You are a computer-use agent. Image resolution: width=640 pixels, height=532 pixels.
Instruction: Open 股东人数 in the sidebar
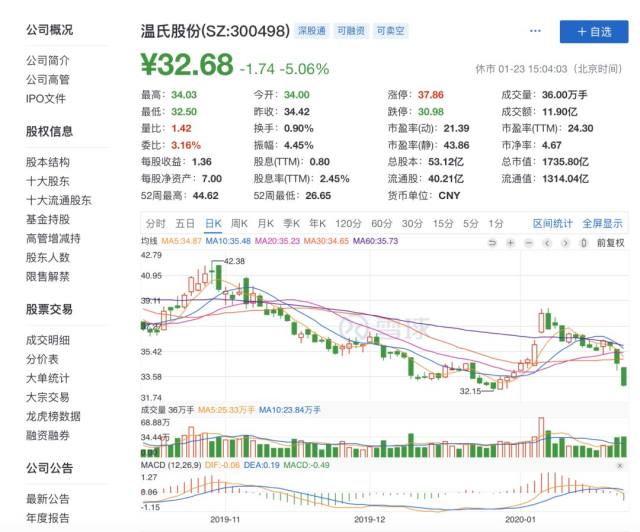(x=48, y=258)
